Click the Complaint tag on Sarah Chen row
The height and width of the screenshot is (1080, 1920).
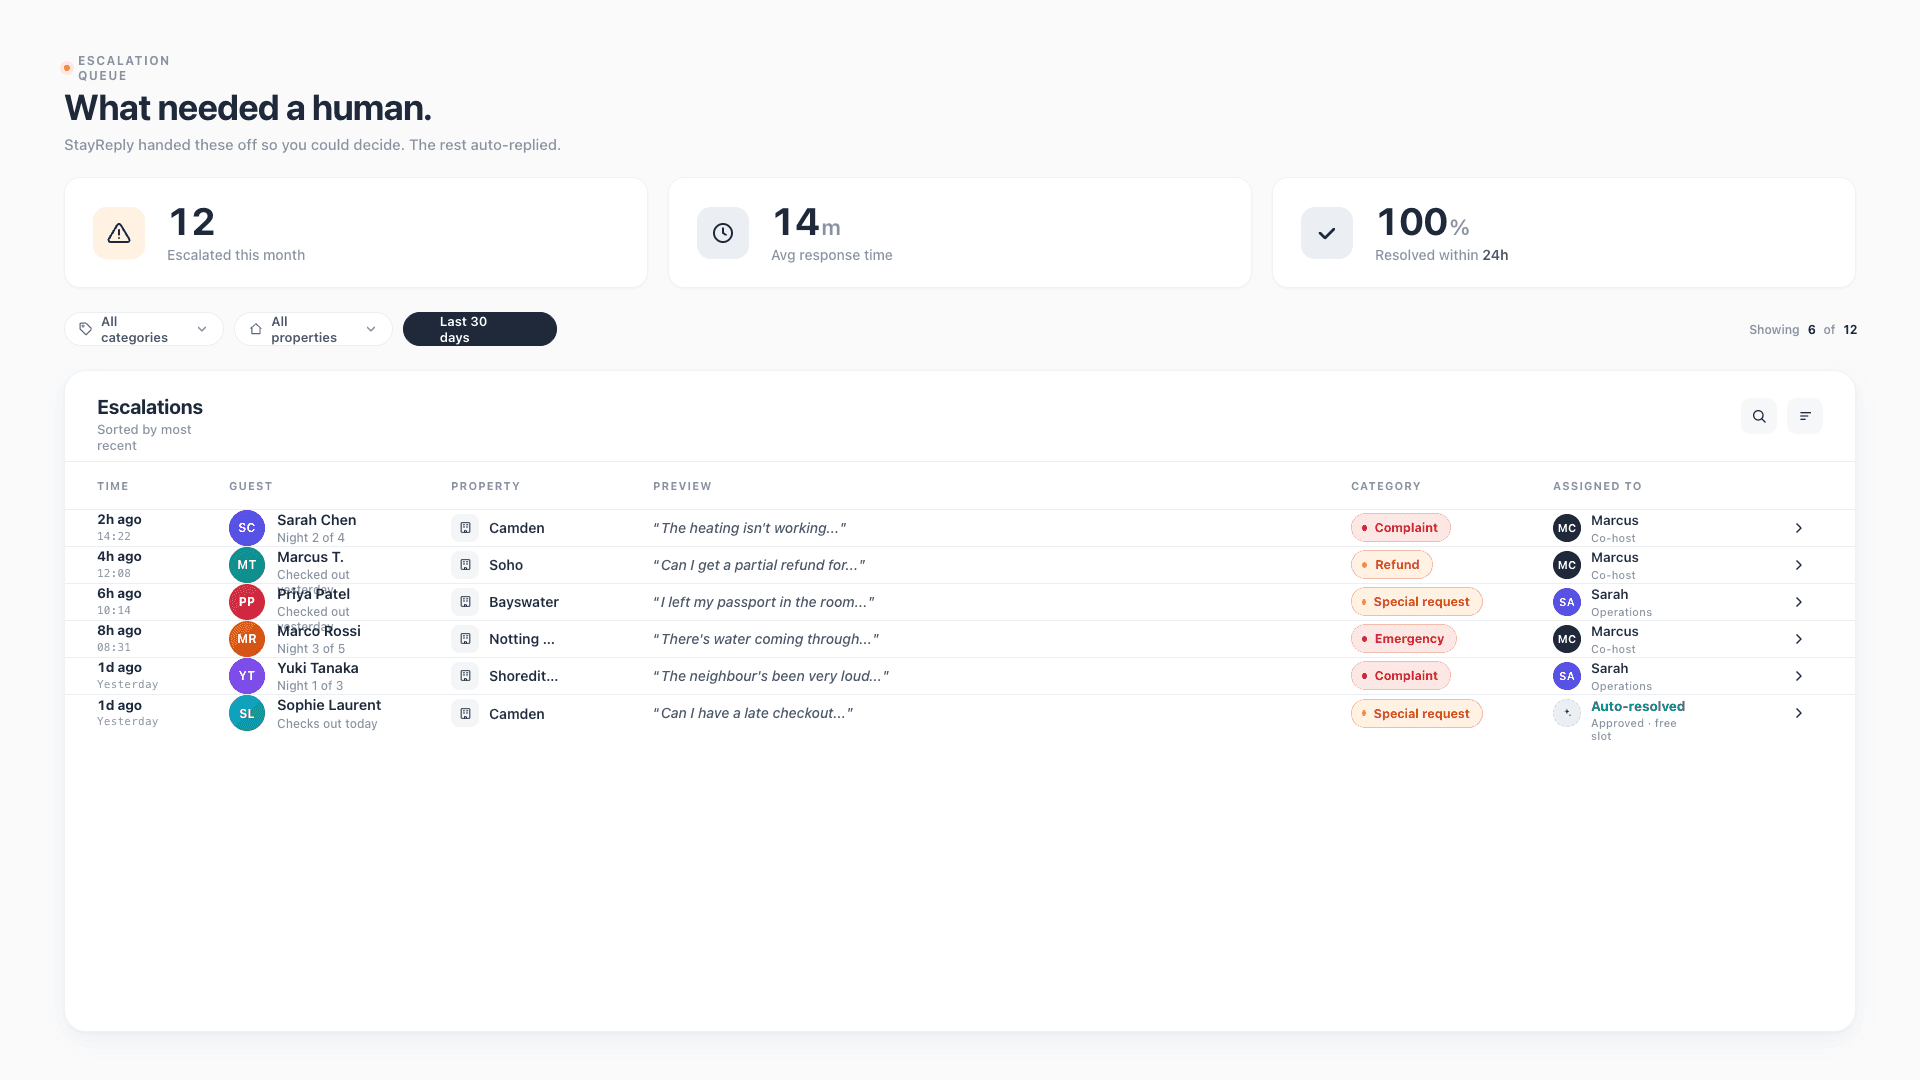click(1400, 528)
